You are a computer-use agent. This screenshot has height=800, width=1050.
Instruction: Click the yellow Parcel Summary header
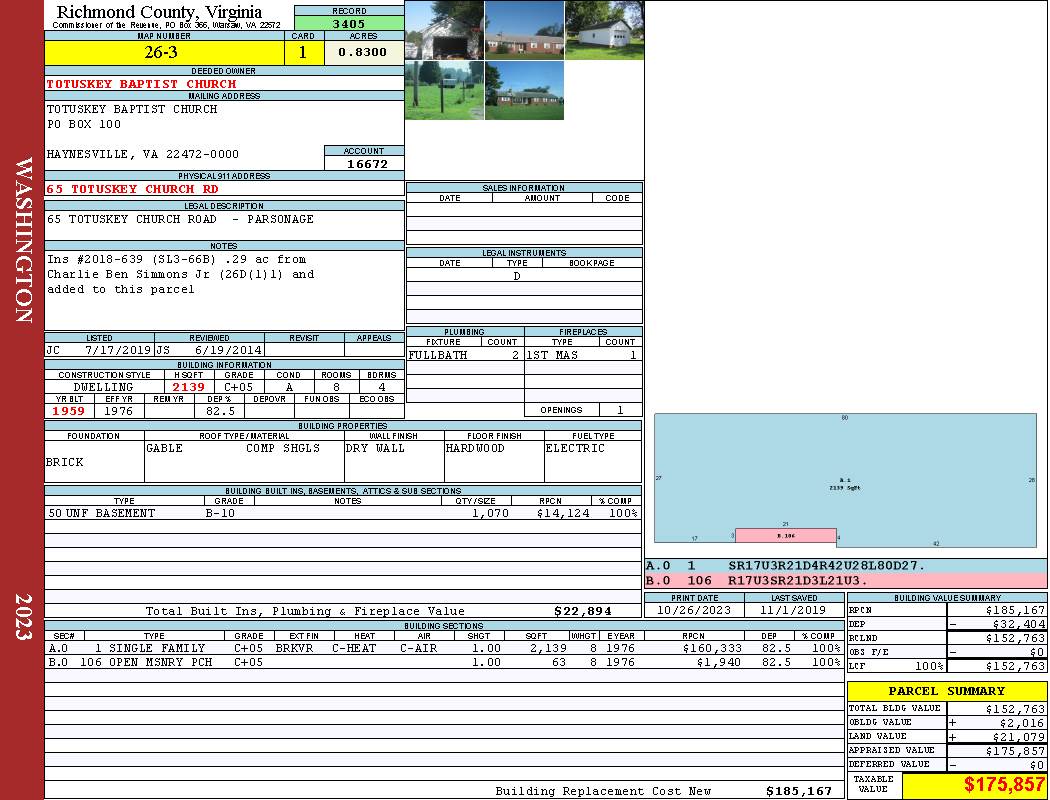(x=946, y=691)
